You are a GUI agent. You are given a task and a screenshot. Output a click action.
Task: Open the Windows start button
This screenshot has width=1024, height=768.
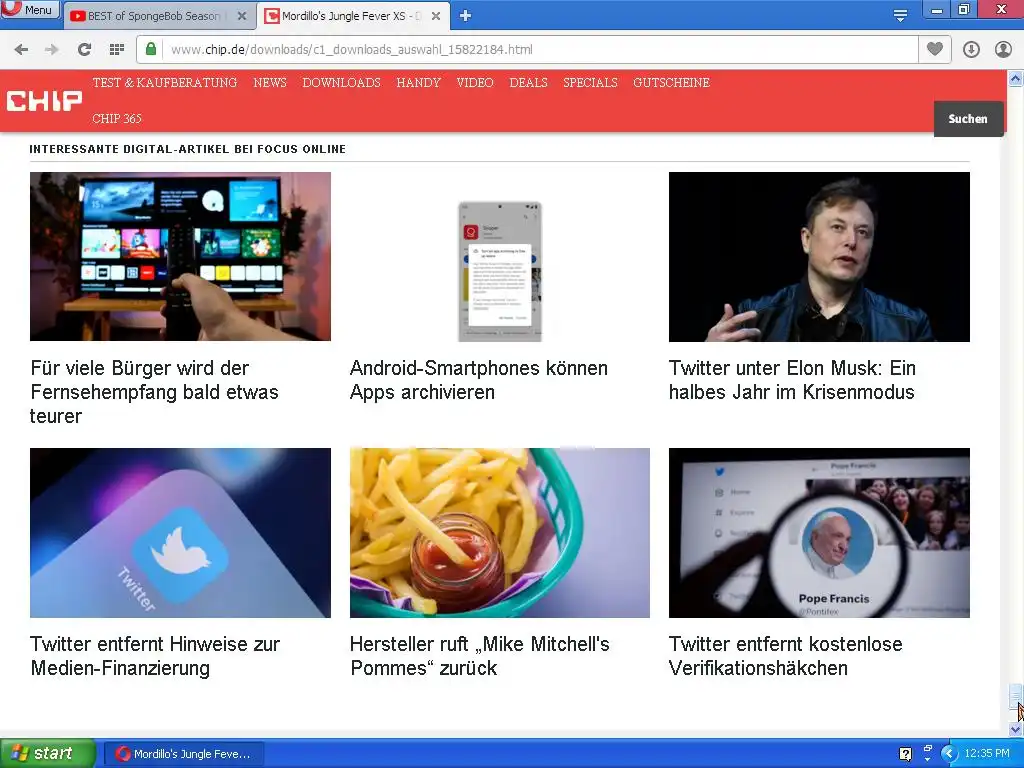point(48,754)
